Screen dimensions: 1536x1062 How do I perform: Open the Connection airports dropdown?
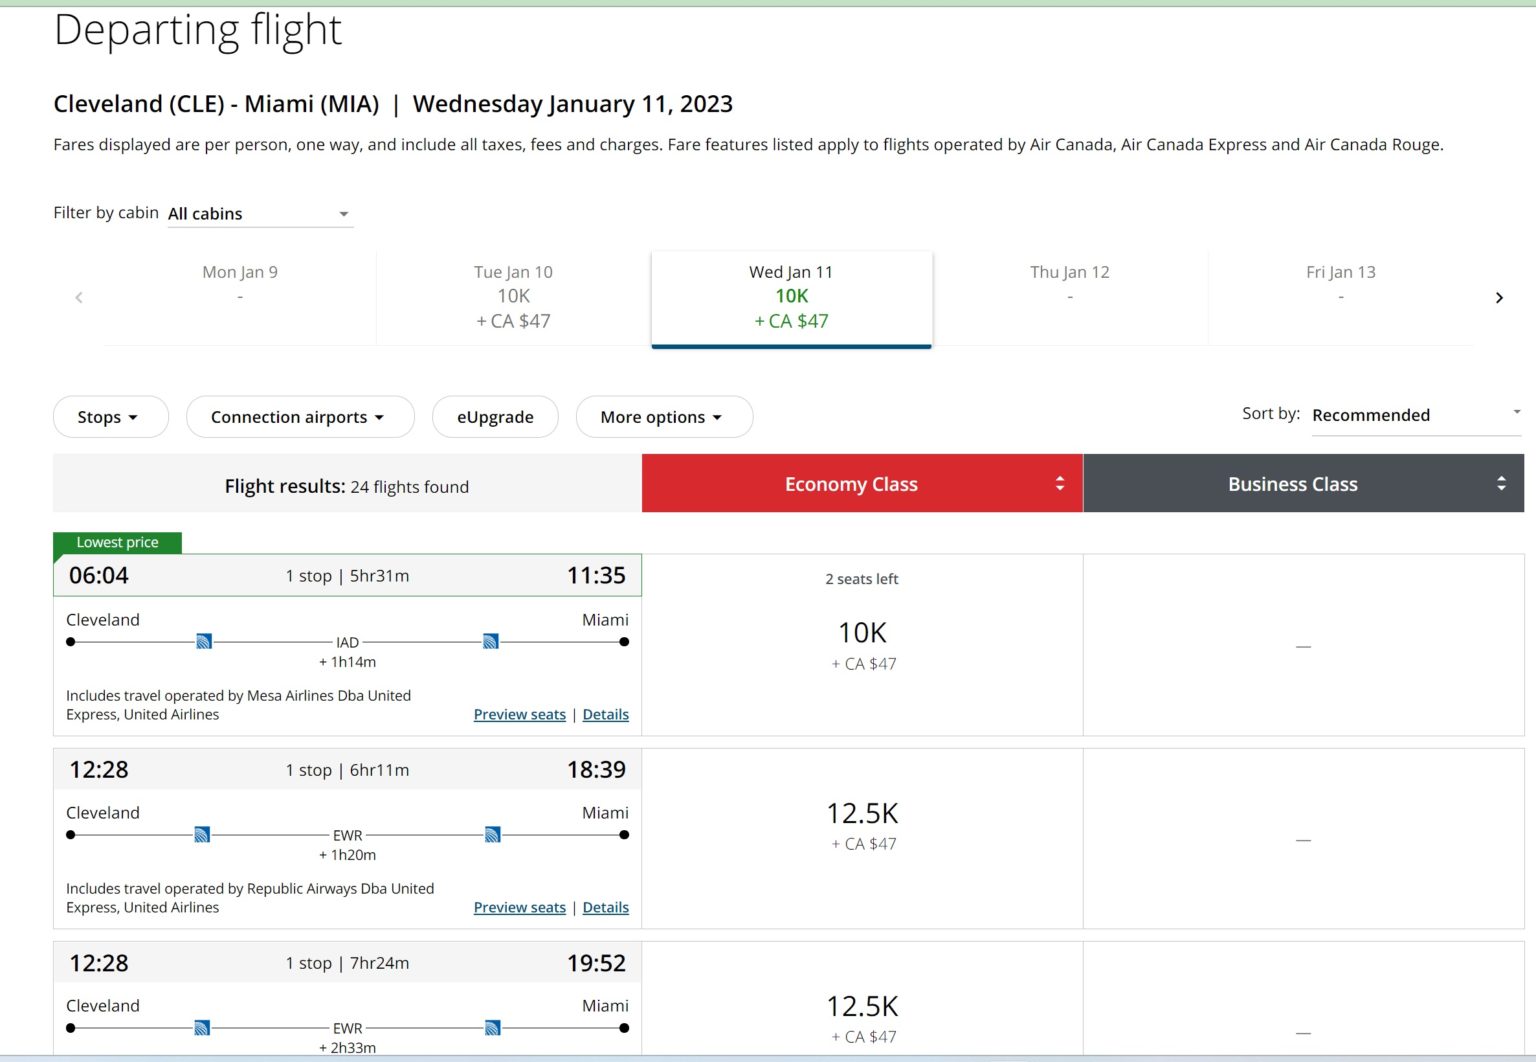point(299,417)
